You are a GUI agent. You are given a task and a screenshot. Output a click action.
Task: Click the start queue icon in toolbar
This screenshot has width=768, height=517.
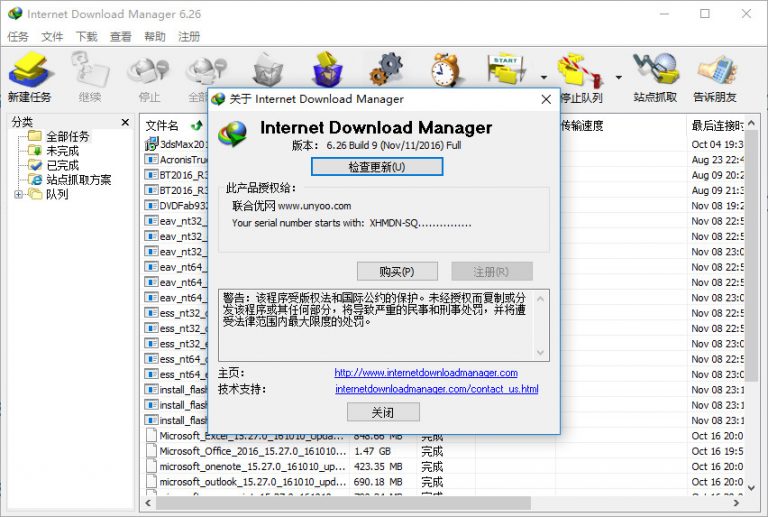[x=506, y=70]
